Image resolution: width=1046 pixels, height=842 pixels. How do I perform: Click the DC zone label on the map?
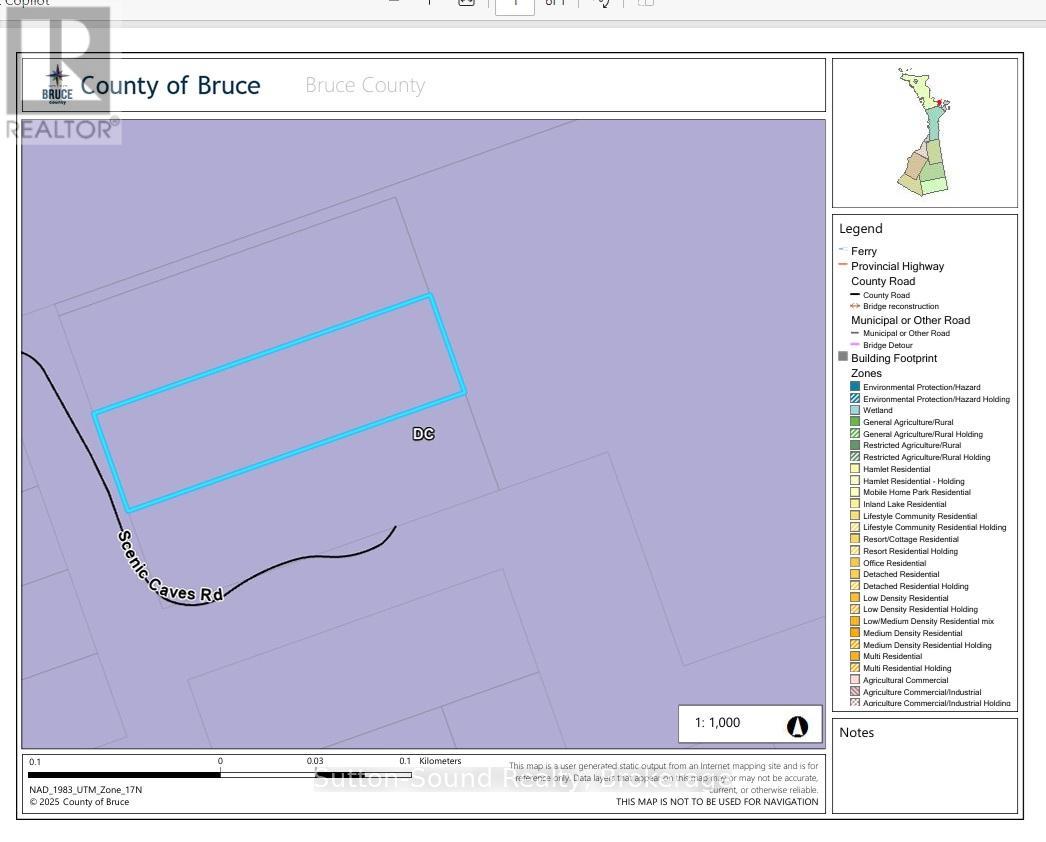423,434
